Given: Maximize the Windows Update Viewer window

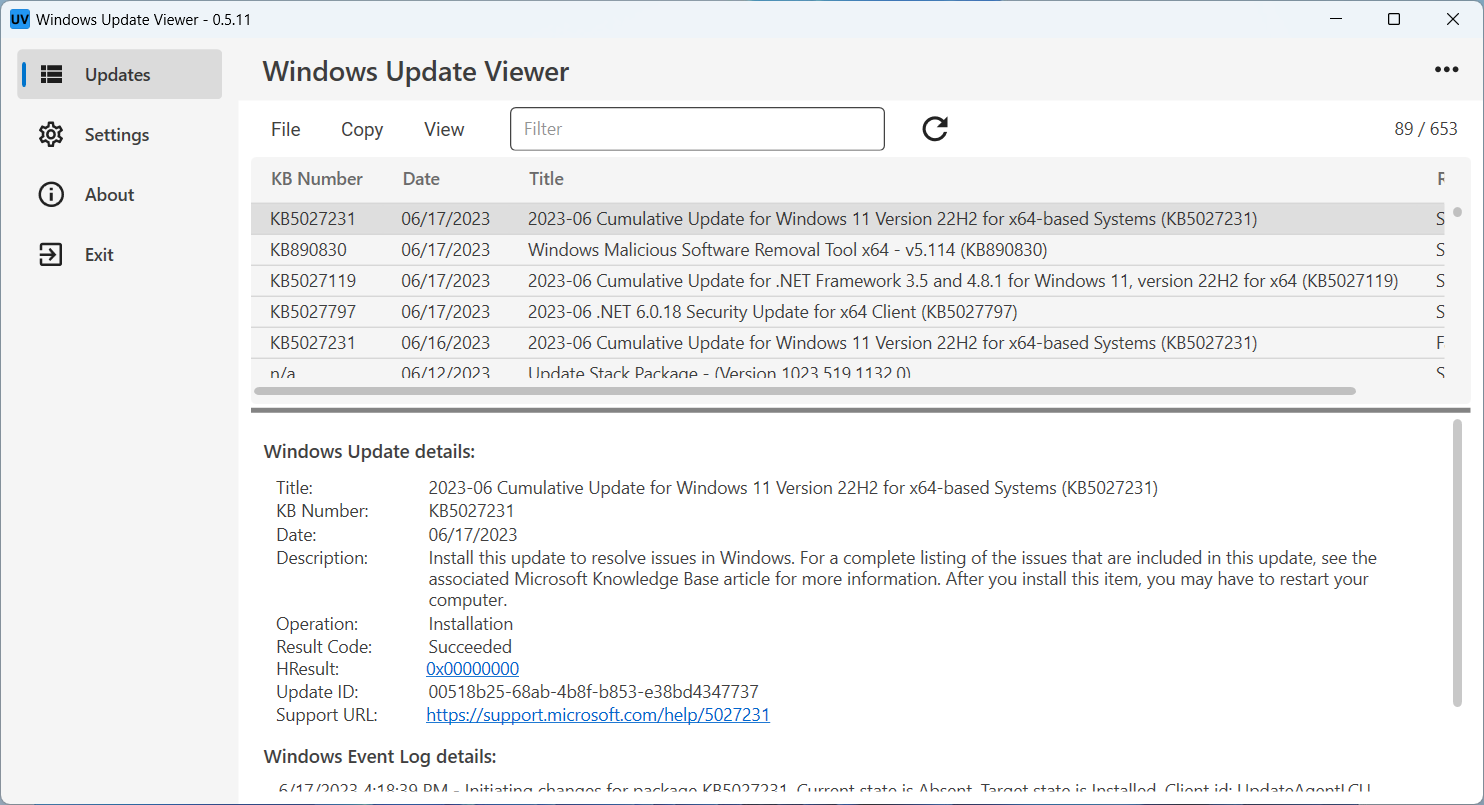Looking at the screenshot, I should [1394, 19].
